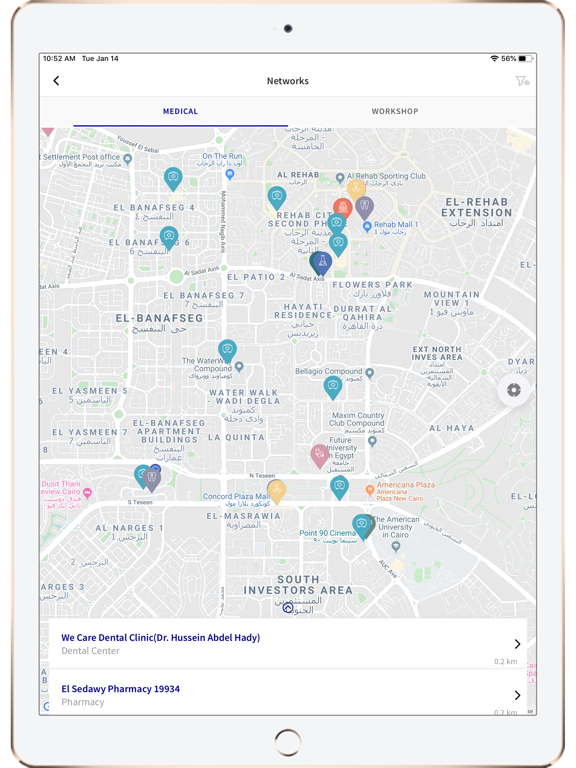This screenshot has width=576, height=768.
Task: Open El Sedawy Pharmacy 19934 entry
Action: (x=288, y=695)
